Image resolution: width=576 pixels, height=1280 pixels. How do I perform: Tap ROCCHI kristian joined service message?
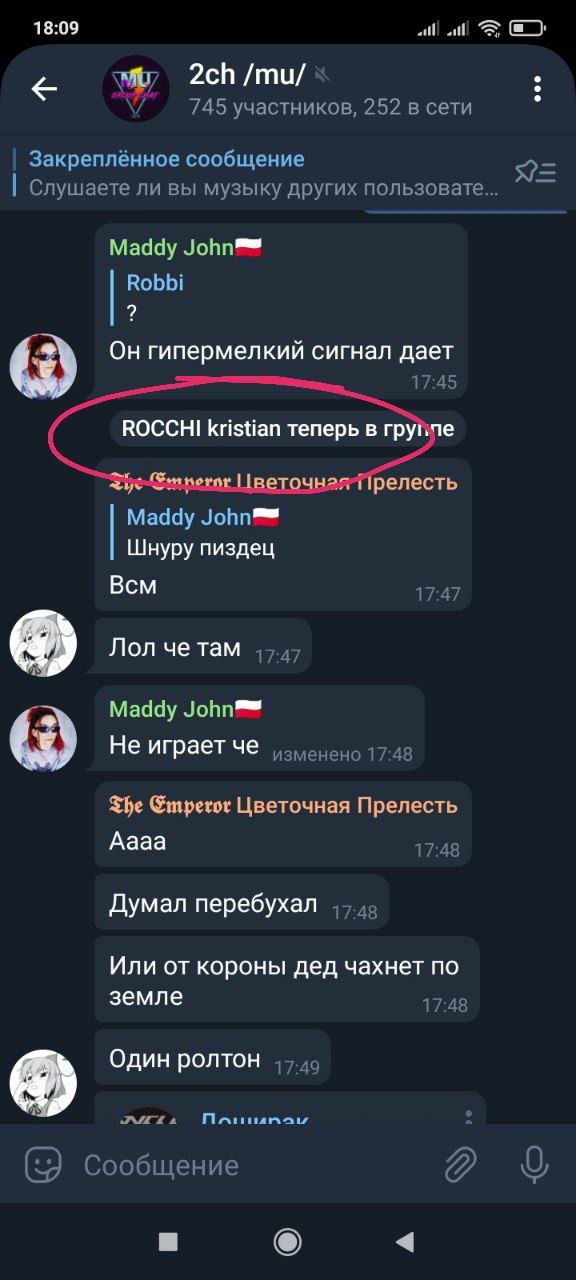pos(288,429)
